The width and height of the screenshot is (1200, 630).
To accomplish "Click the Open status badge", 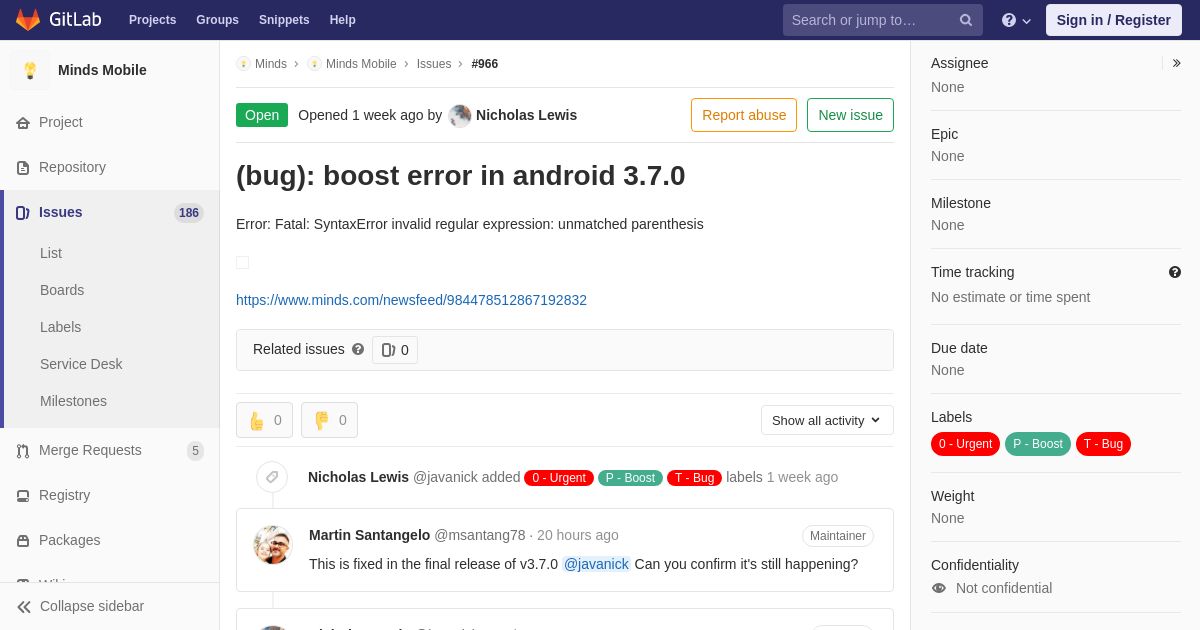I will point(262,115).
